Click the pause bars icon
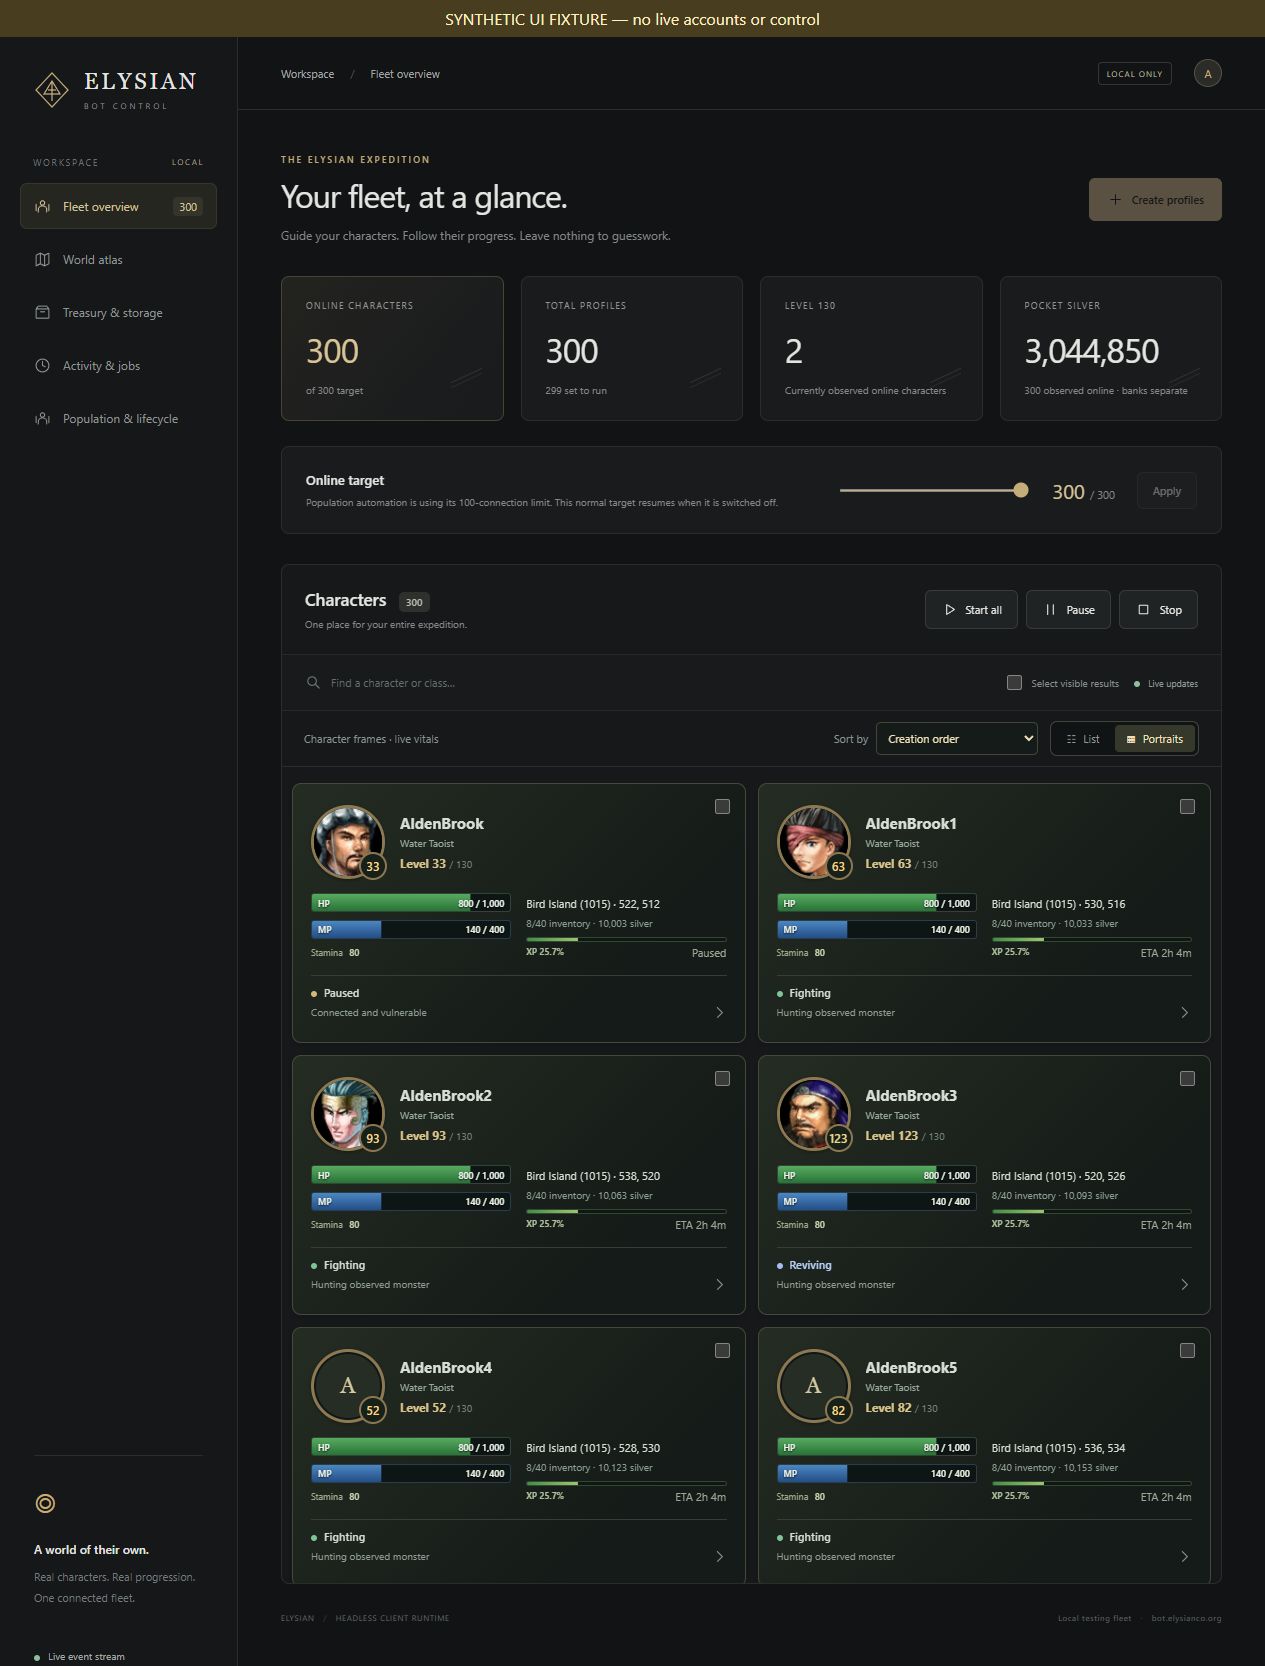The height and width of the screenshot is (1666, 1265). click(x=1050, y=610)
